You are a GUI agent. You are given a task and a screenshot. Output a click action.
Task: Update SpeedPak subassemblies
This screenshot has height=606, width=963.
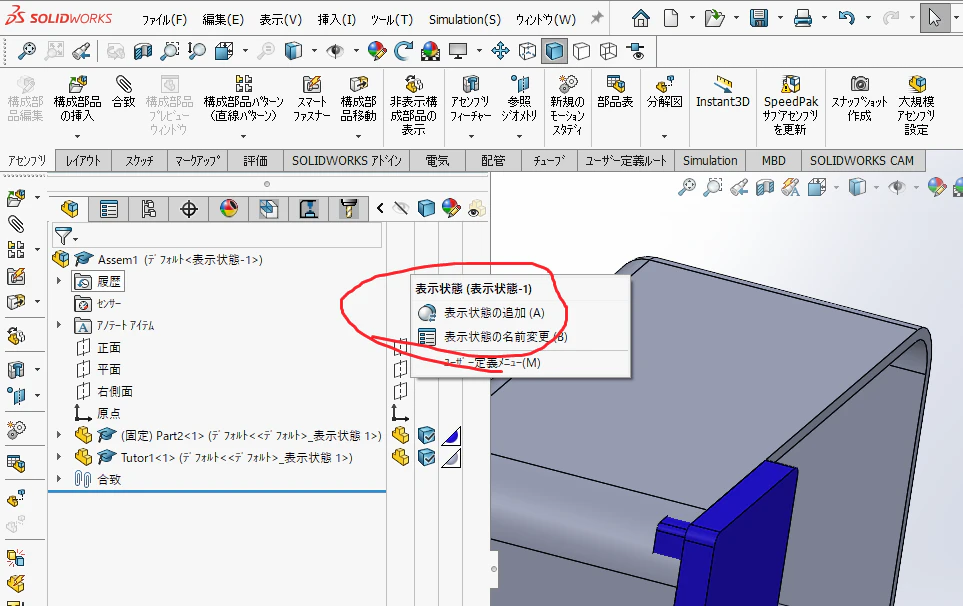point(790,106)
